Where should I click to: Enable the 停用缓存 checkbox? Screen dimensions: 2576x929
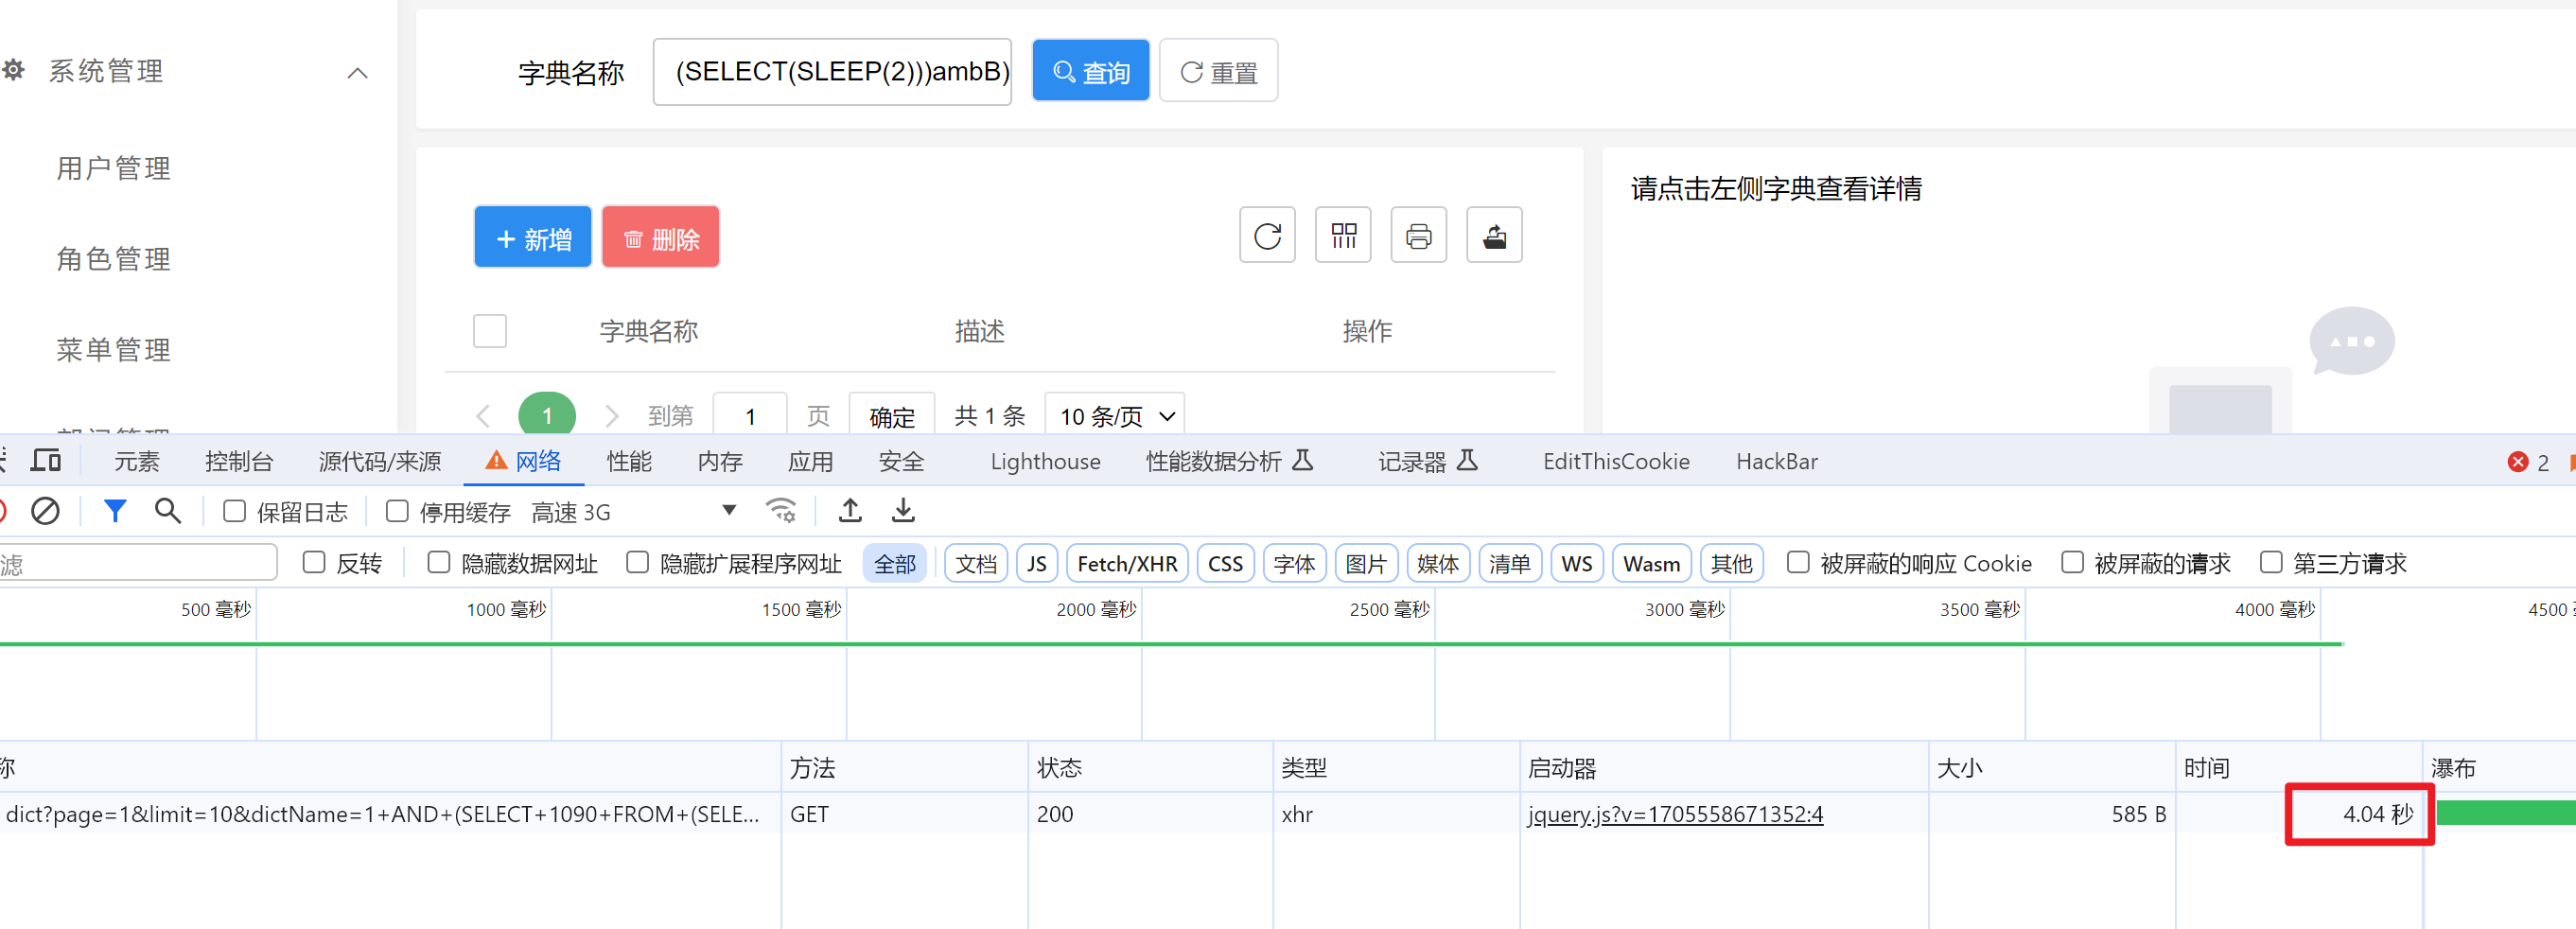[397, 511]
